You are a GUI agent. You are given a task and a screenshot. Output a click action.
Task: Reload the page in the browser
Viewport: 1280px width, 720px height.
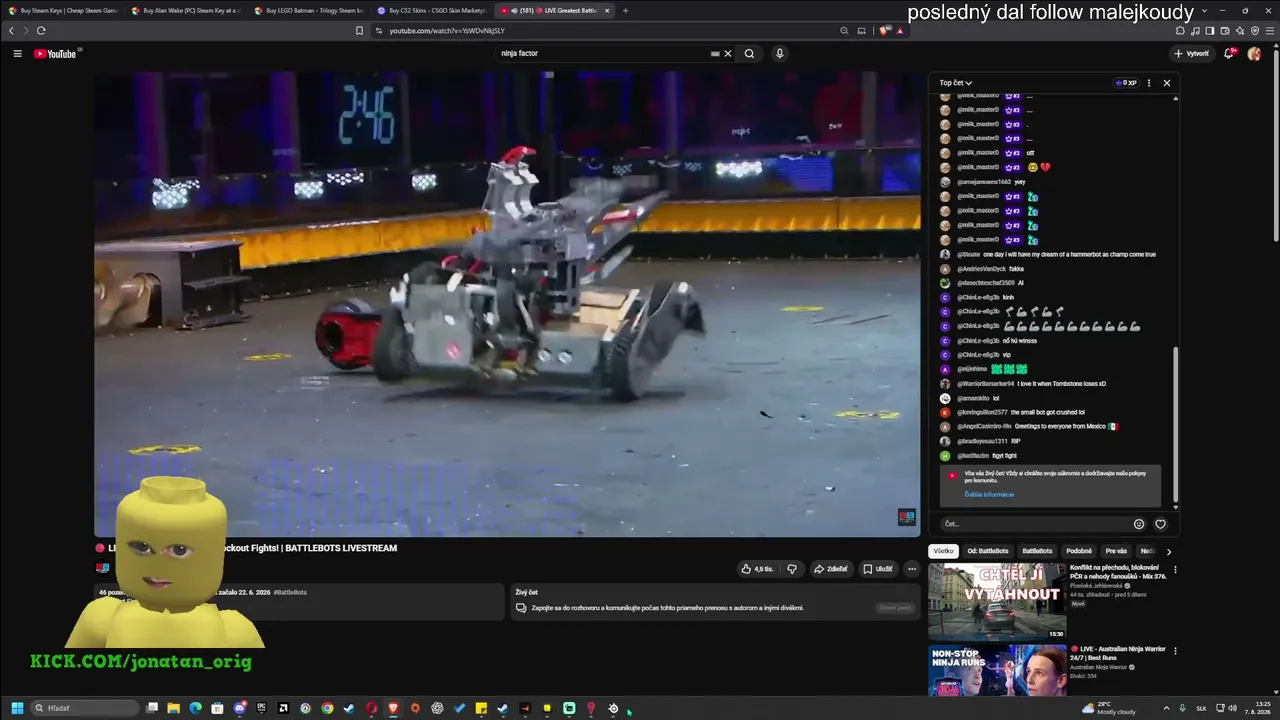pyautogui.click(x=41, y=31)
